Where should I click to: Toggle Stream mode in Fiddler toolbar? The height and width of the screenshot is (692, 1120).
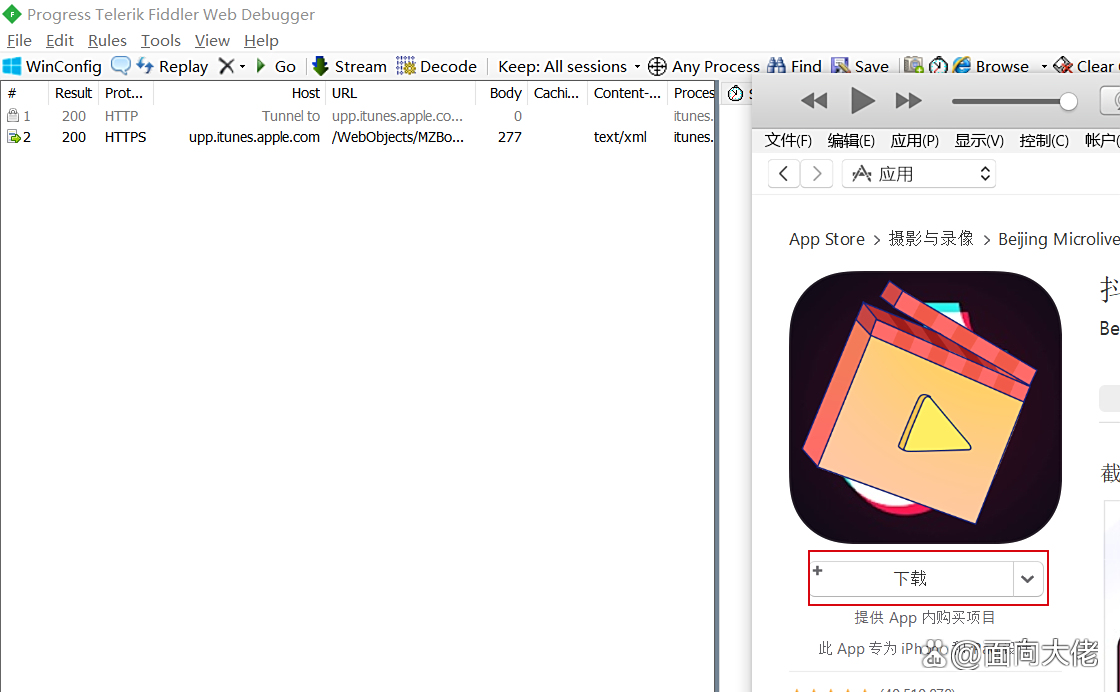click(x=349, y=66)
